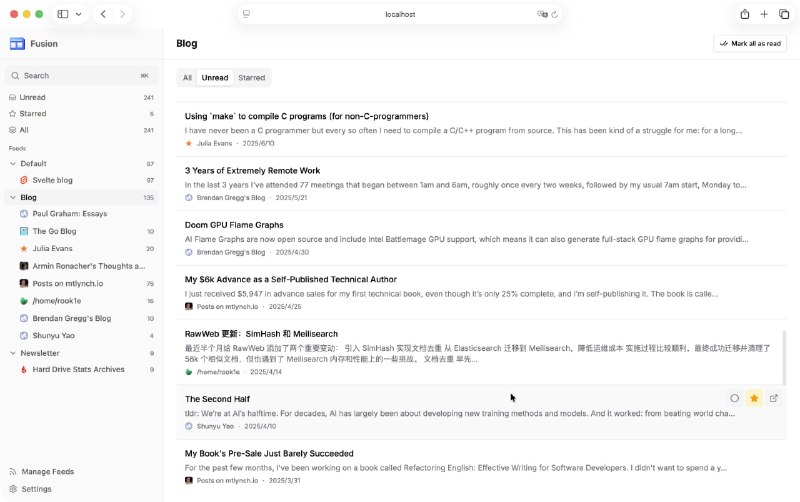800x502 pixels.
Task: Reload the page with refresh icon
Action: [x=555, y=14]
